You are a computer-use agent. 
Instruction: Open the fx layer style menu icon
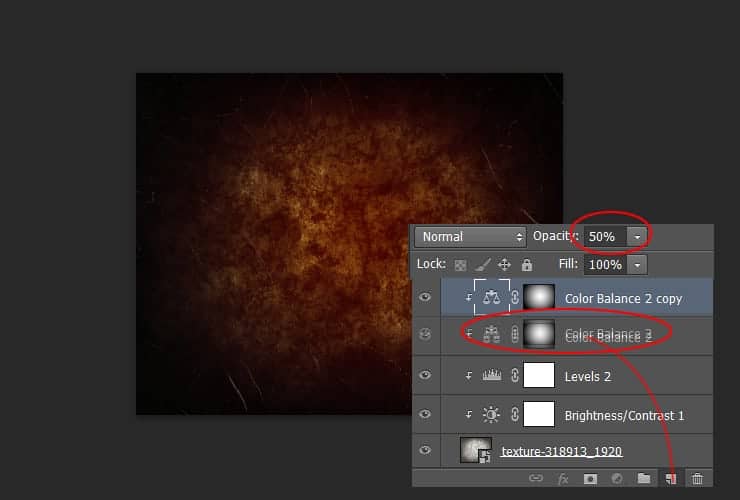tap(564, 479)
